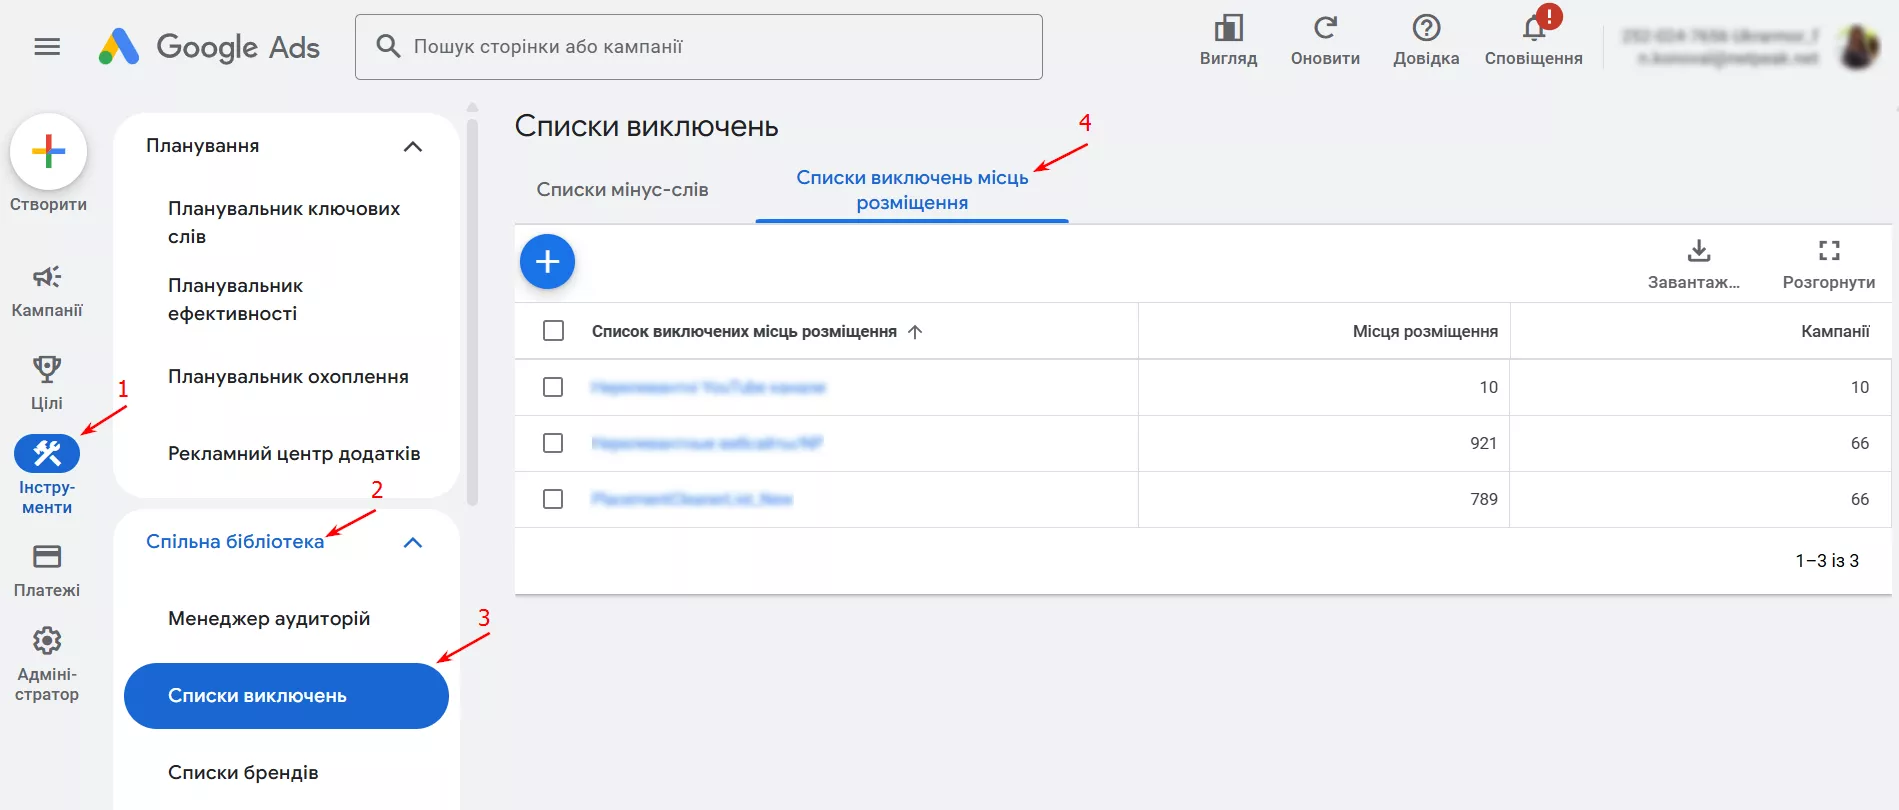This screenshot has height=810, width=1899.
Task: Open the Платежі payments icon
Action: (x=46, y=557)
